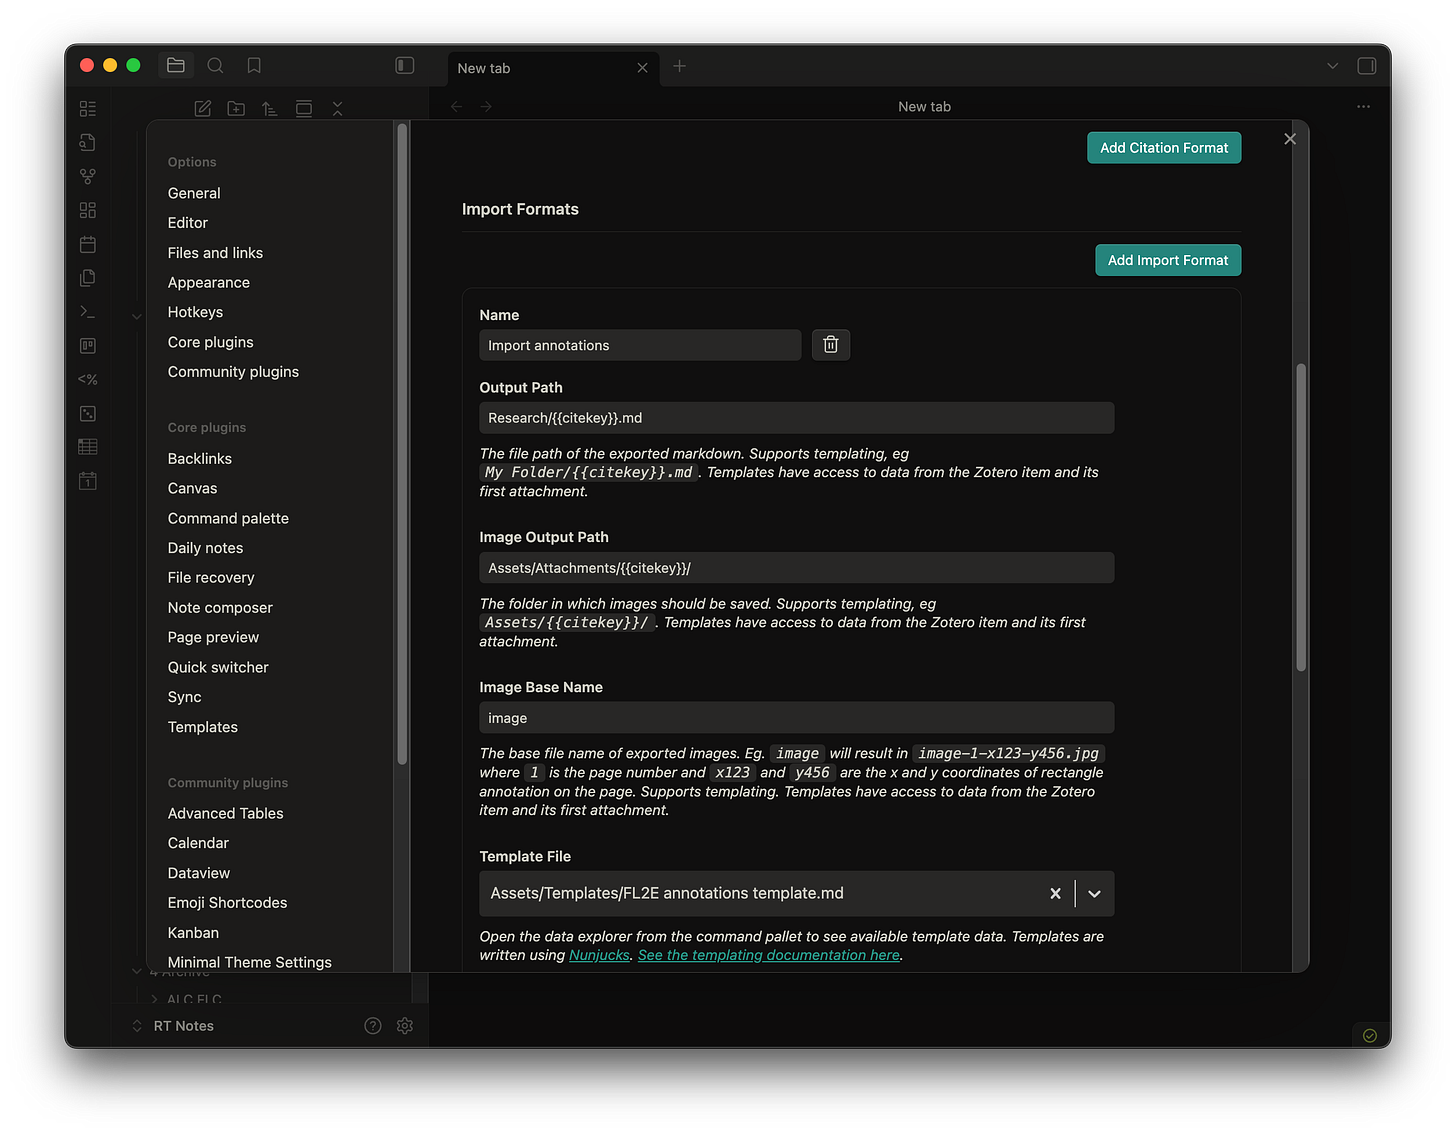Select Core plugins section
This screenshot has height=1134, width=1456.
210,342
